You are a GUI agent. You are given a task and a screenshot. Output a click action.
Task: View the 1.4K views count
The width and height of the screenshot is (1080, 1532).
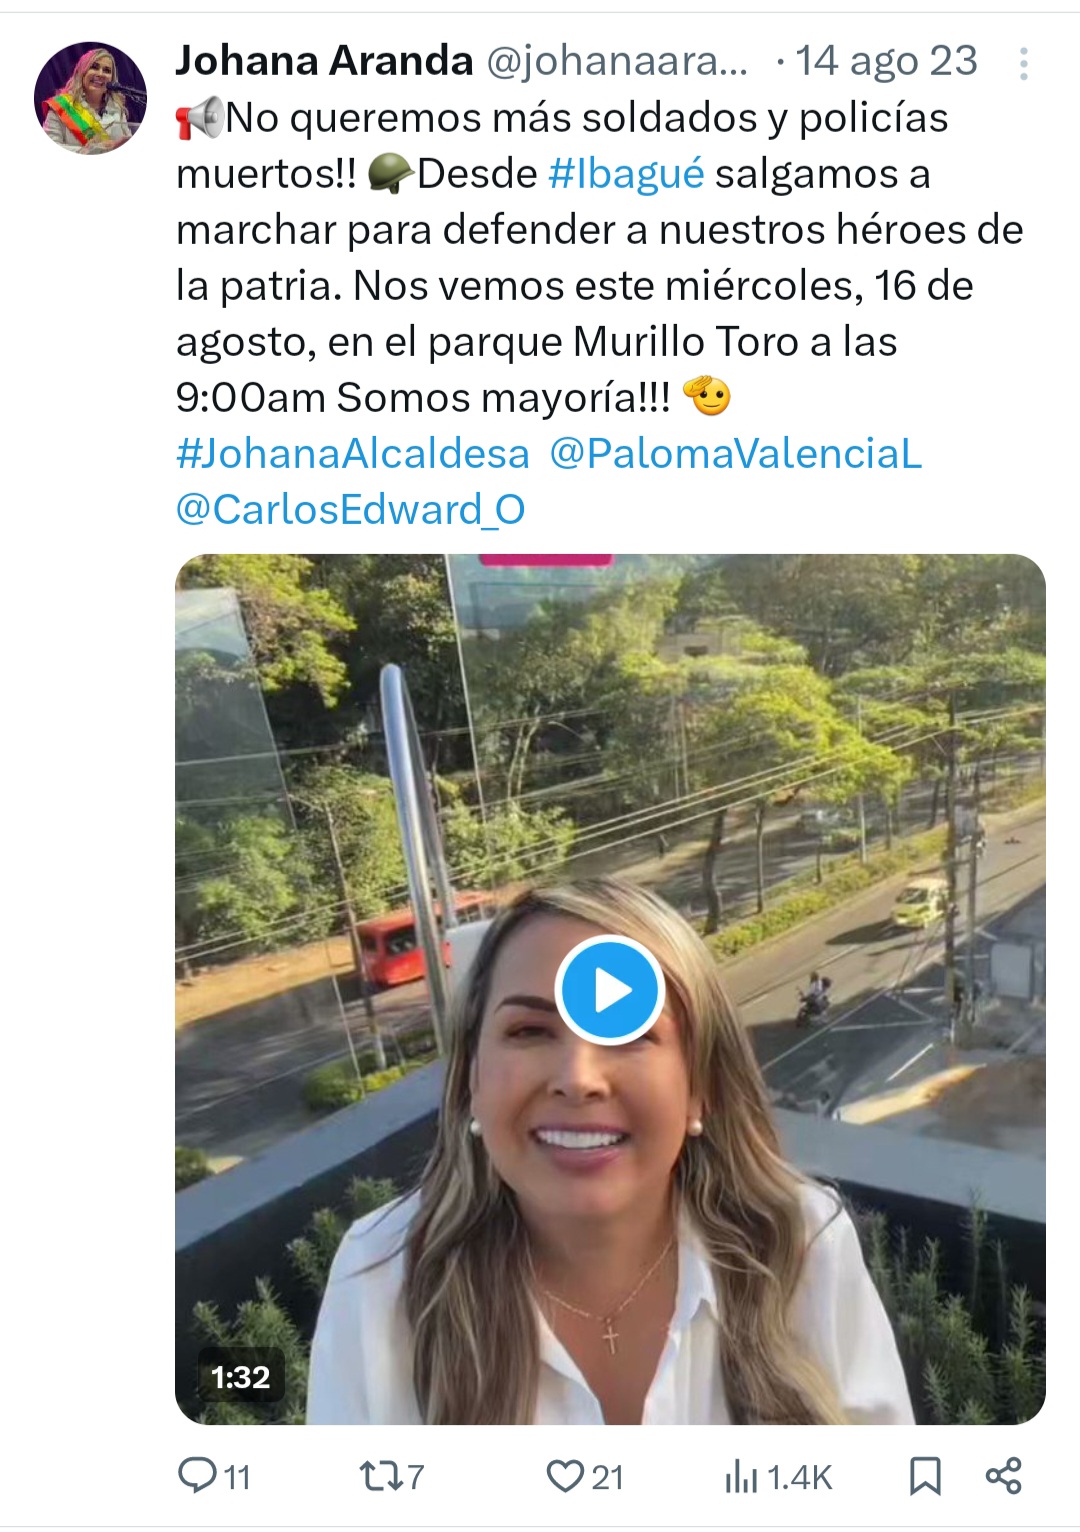coord(799,1477)
